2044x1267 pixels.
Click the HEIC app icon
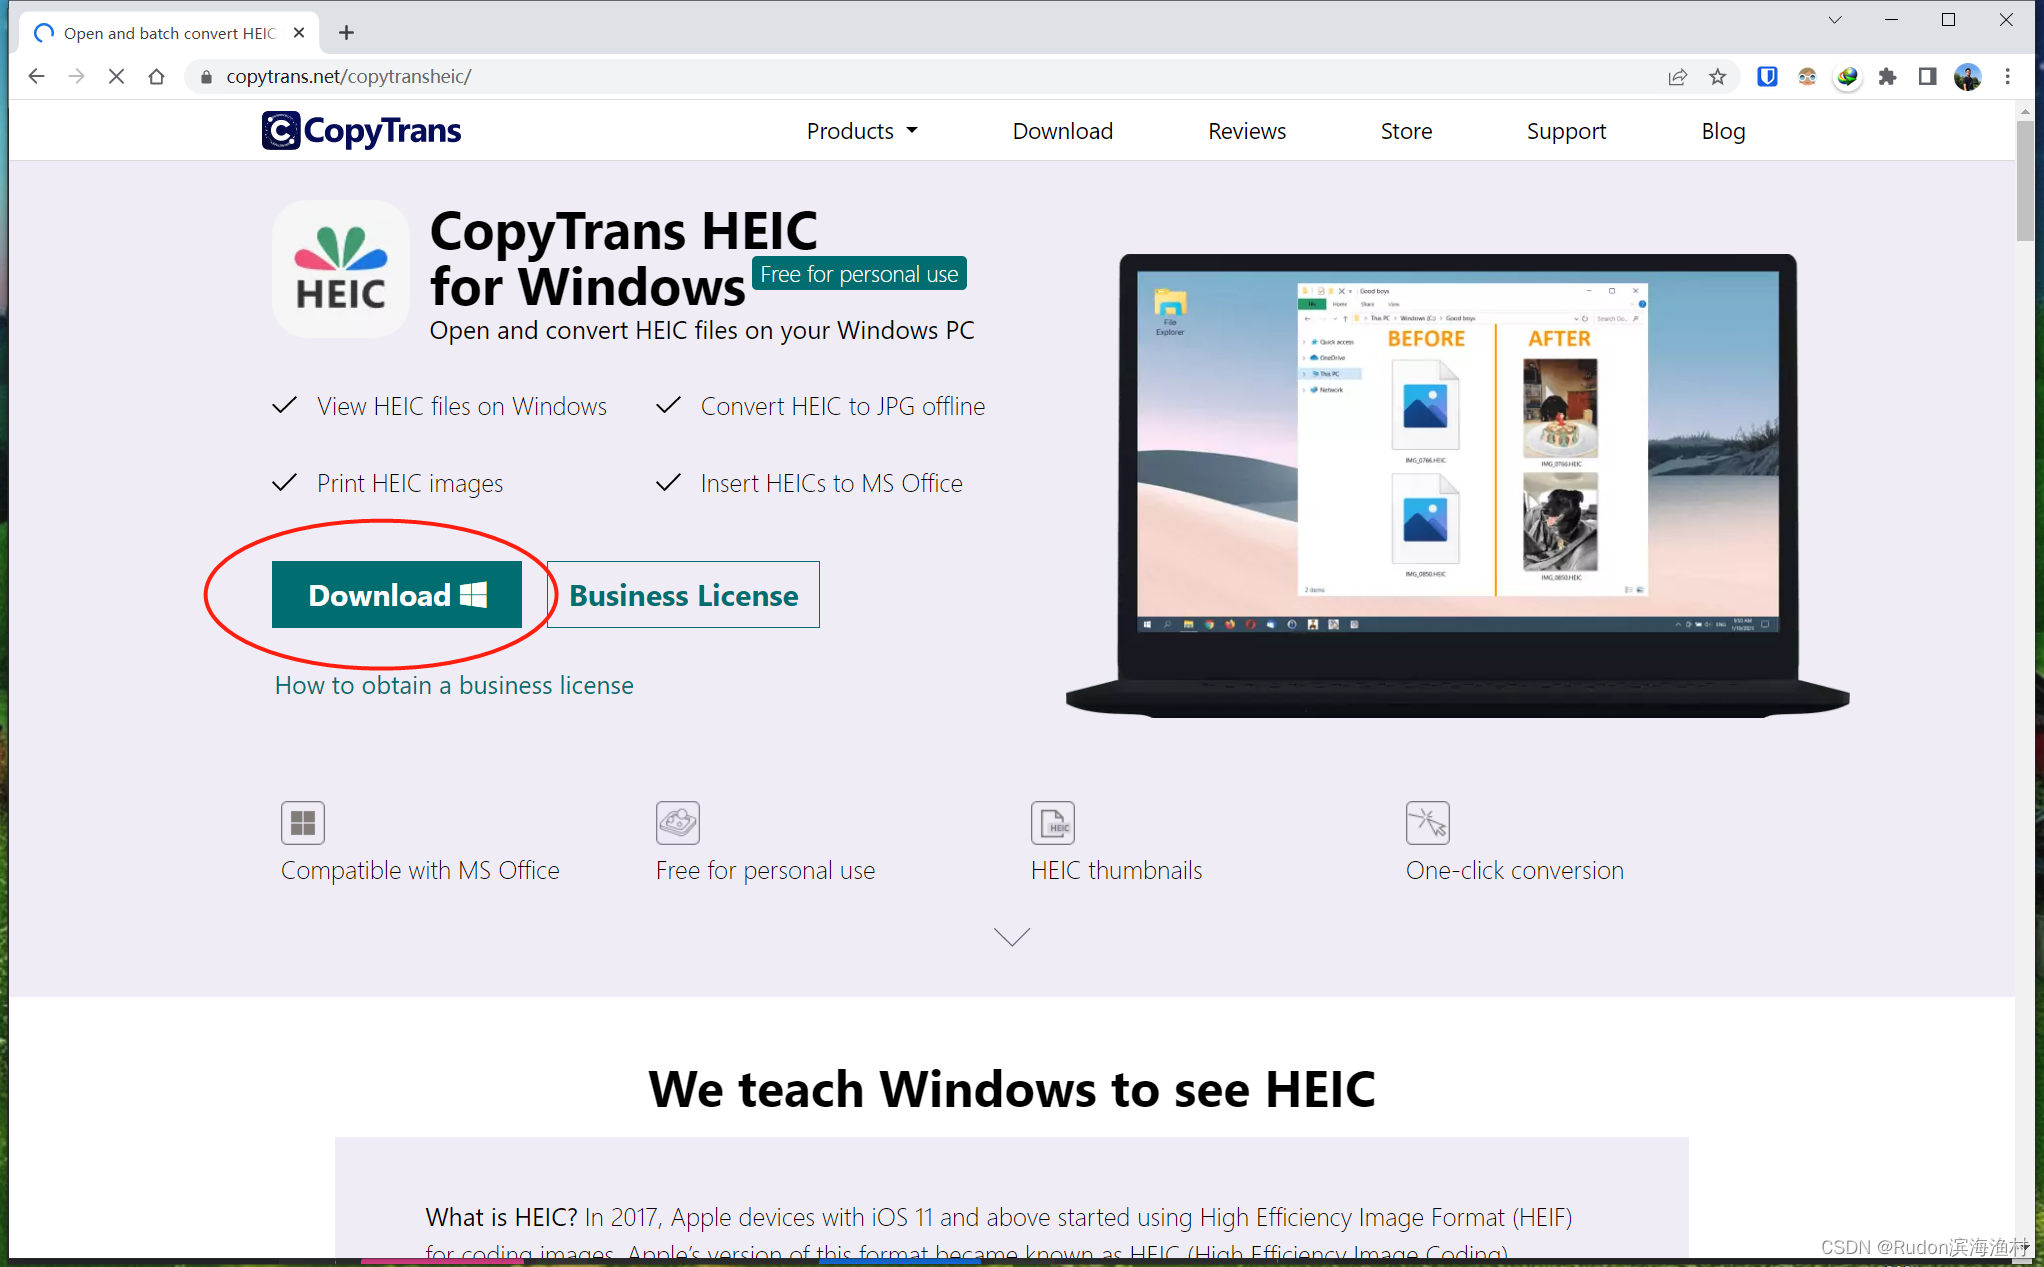341,269
